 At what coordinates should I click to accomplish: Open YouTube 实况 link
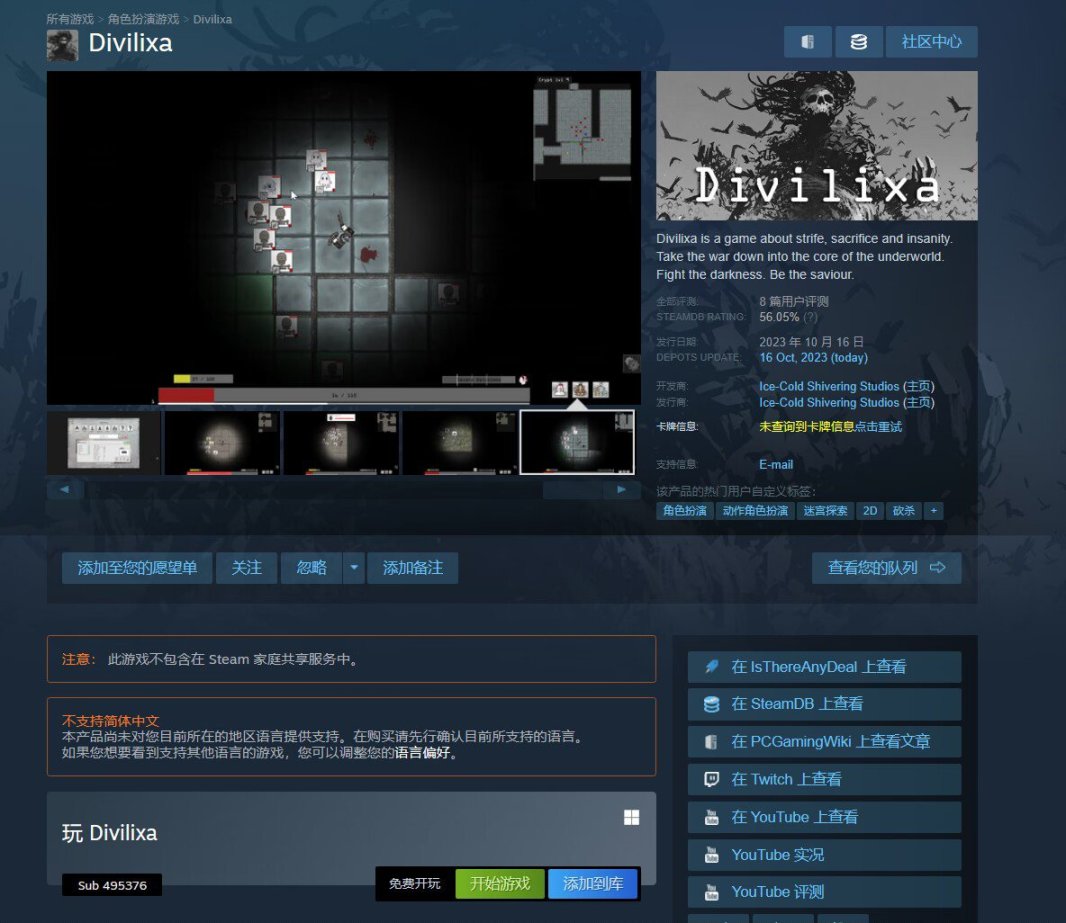click(825, 854)
